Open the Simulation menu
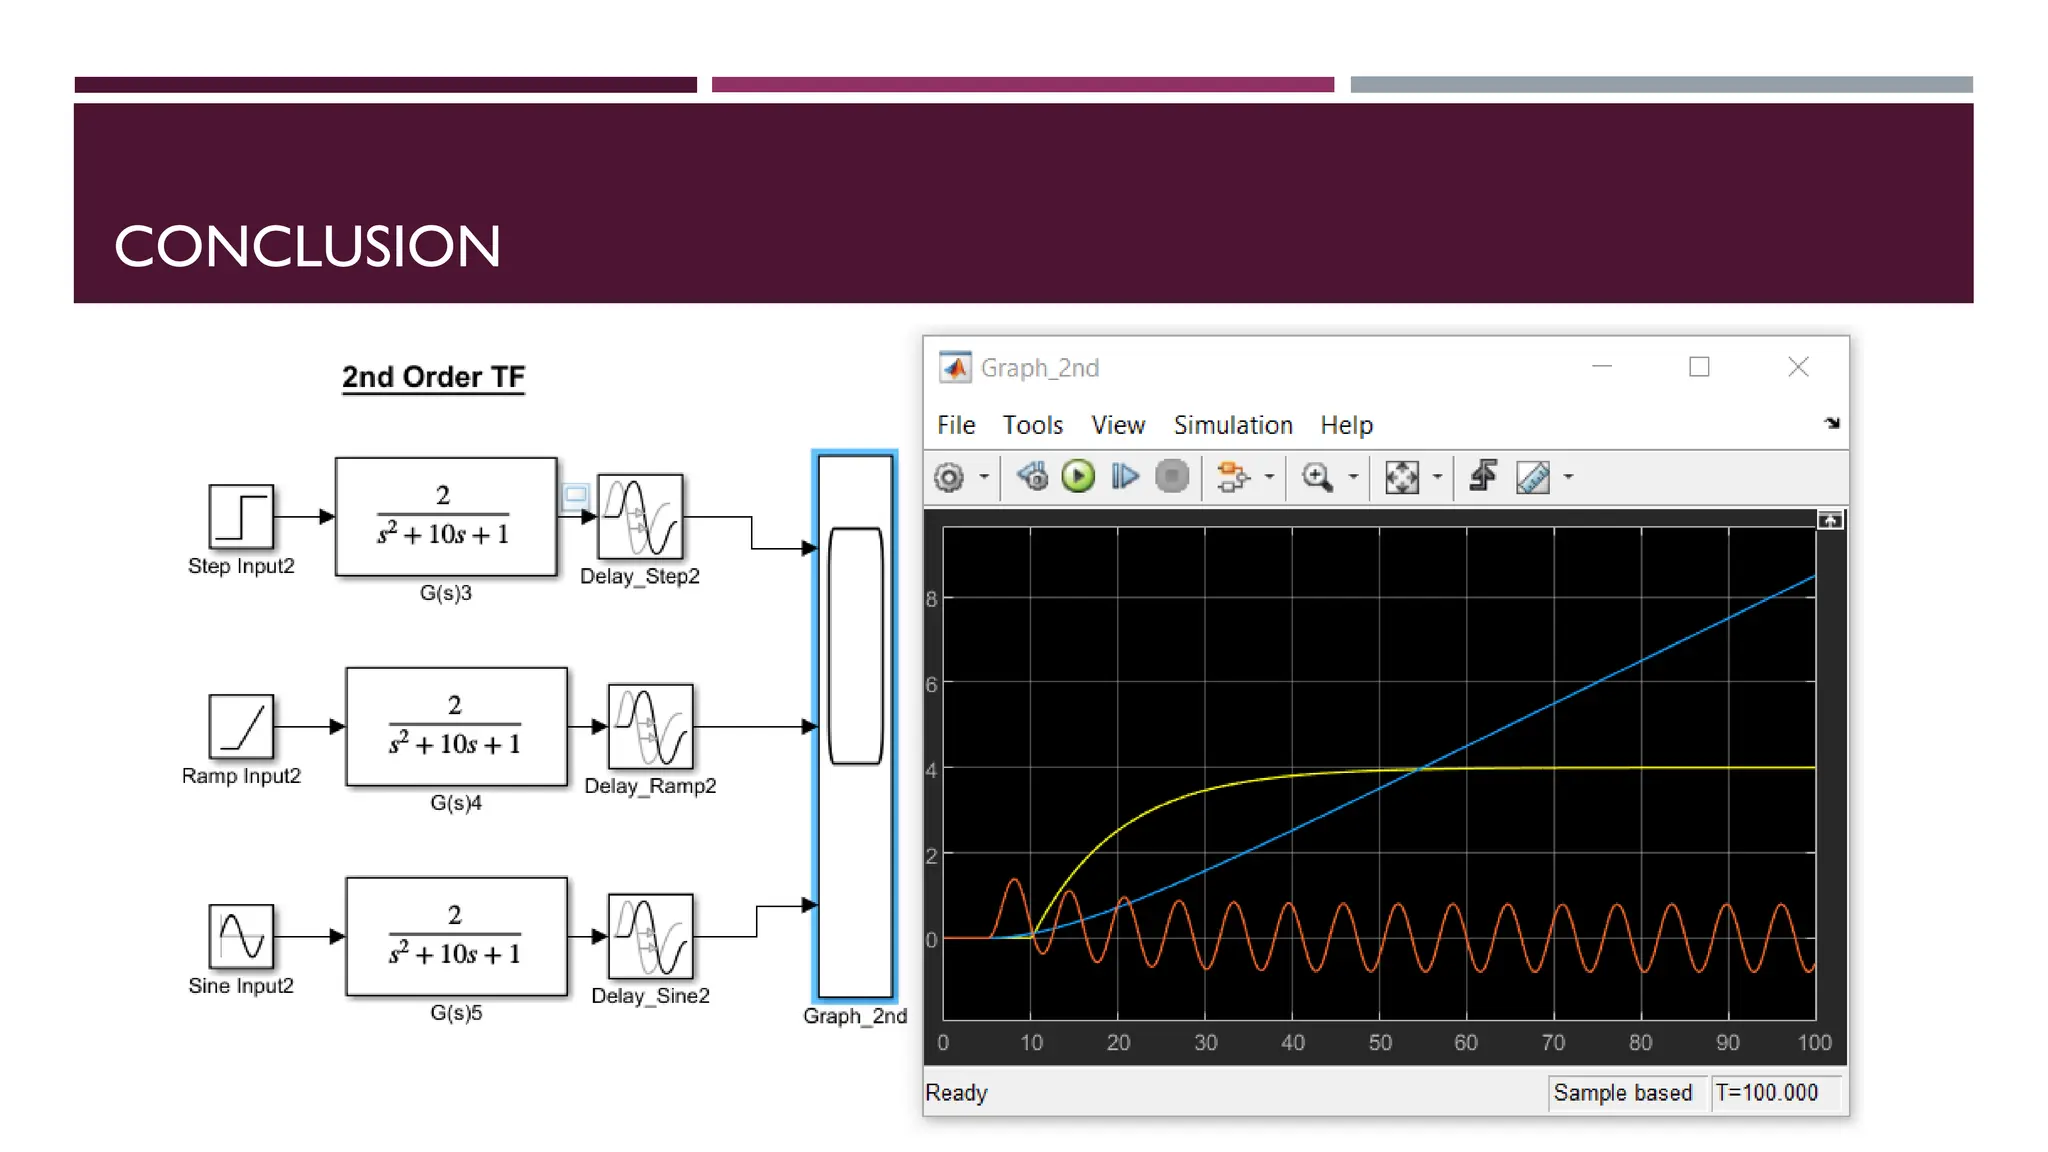 pyautogui.click(x=1232, y=425)
